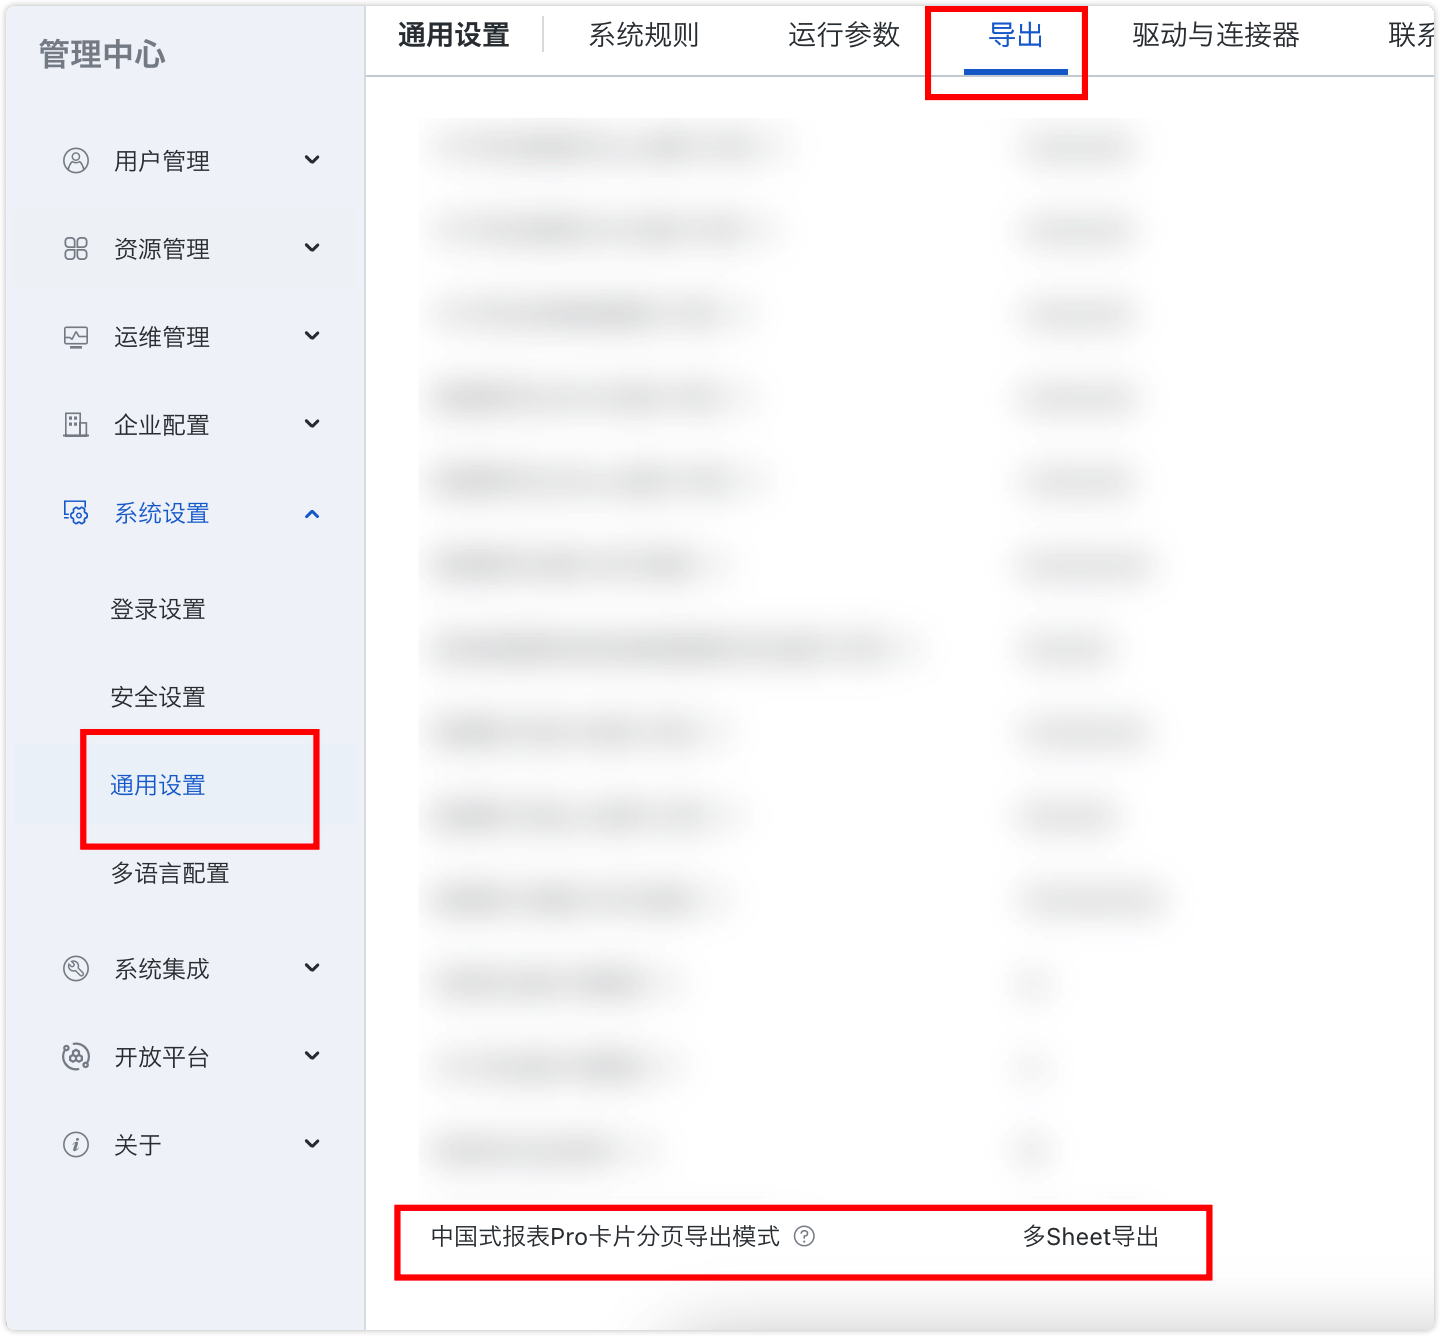The image size is (1440, 1336).
Task: Expand the 资源管理 chevron
Action: 312,248
